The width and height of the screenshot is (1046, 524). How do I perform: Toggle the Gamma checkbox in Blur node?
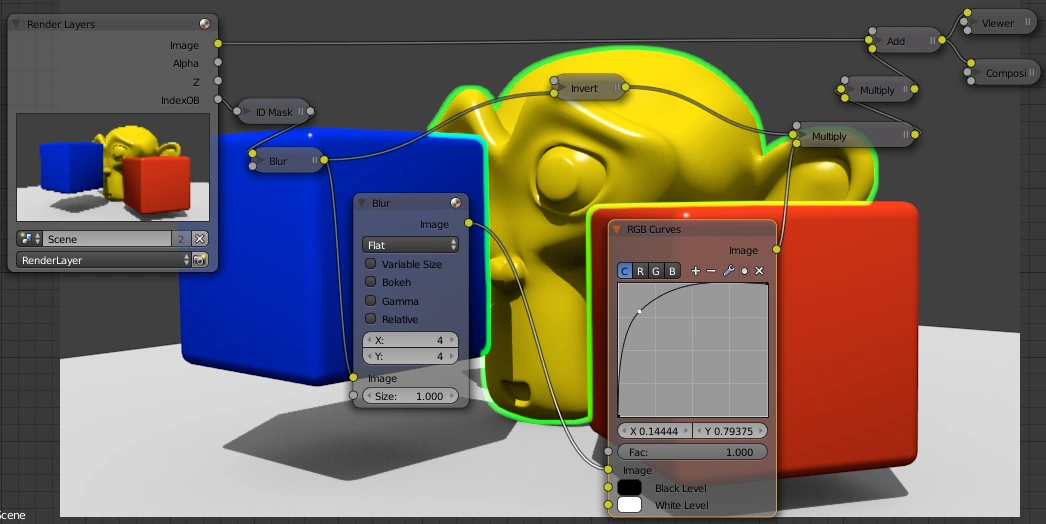click(371, 301)
